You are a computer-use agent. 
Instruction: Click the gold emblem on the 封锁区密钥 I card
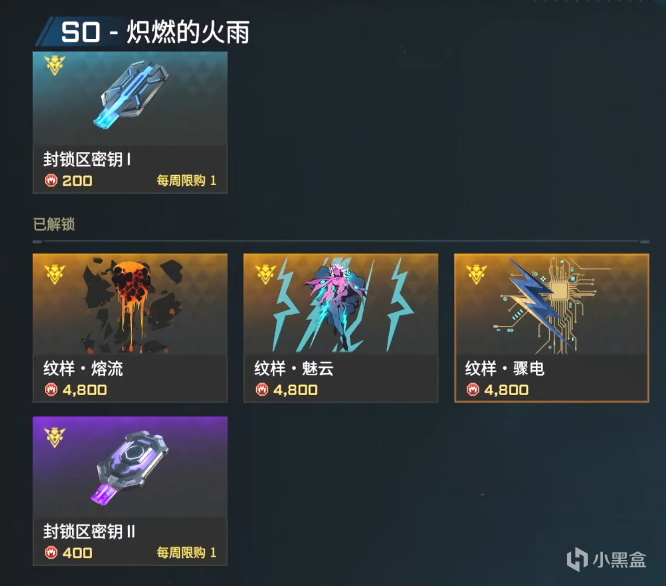point(55,65)
